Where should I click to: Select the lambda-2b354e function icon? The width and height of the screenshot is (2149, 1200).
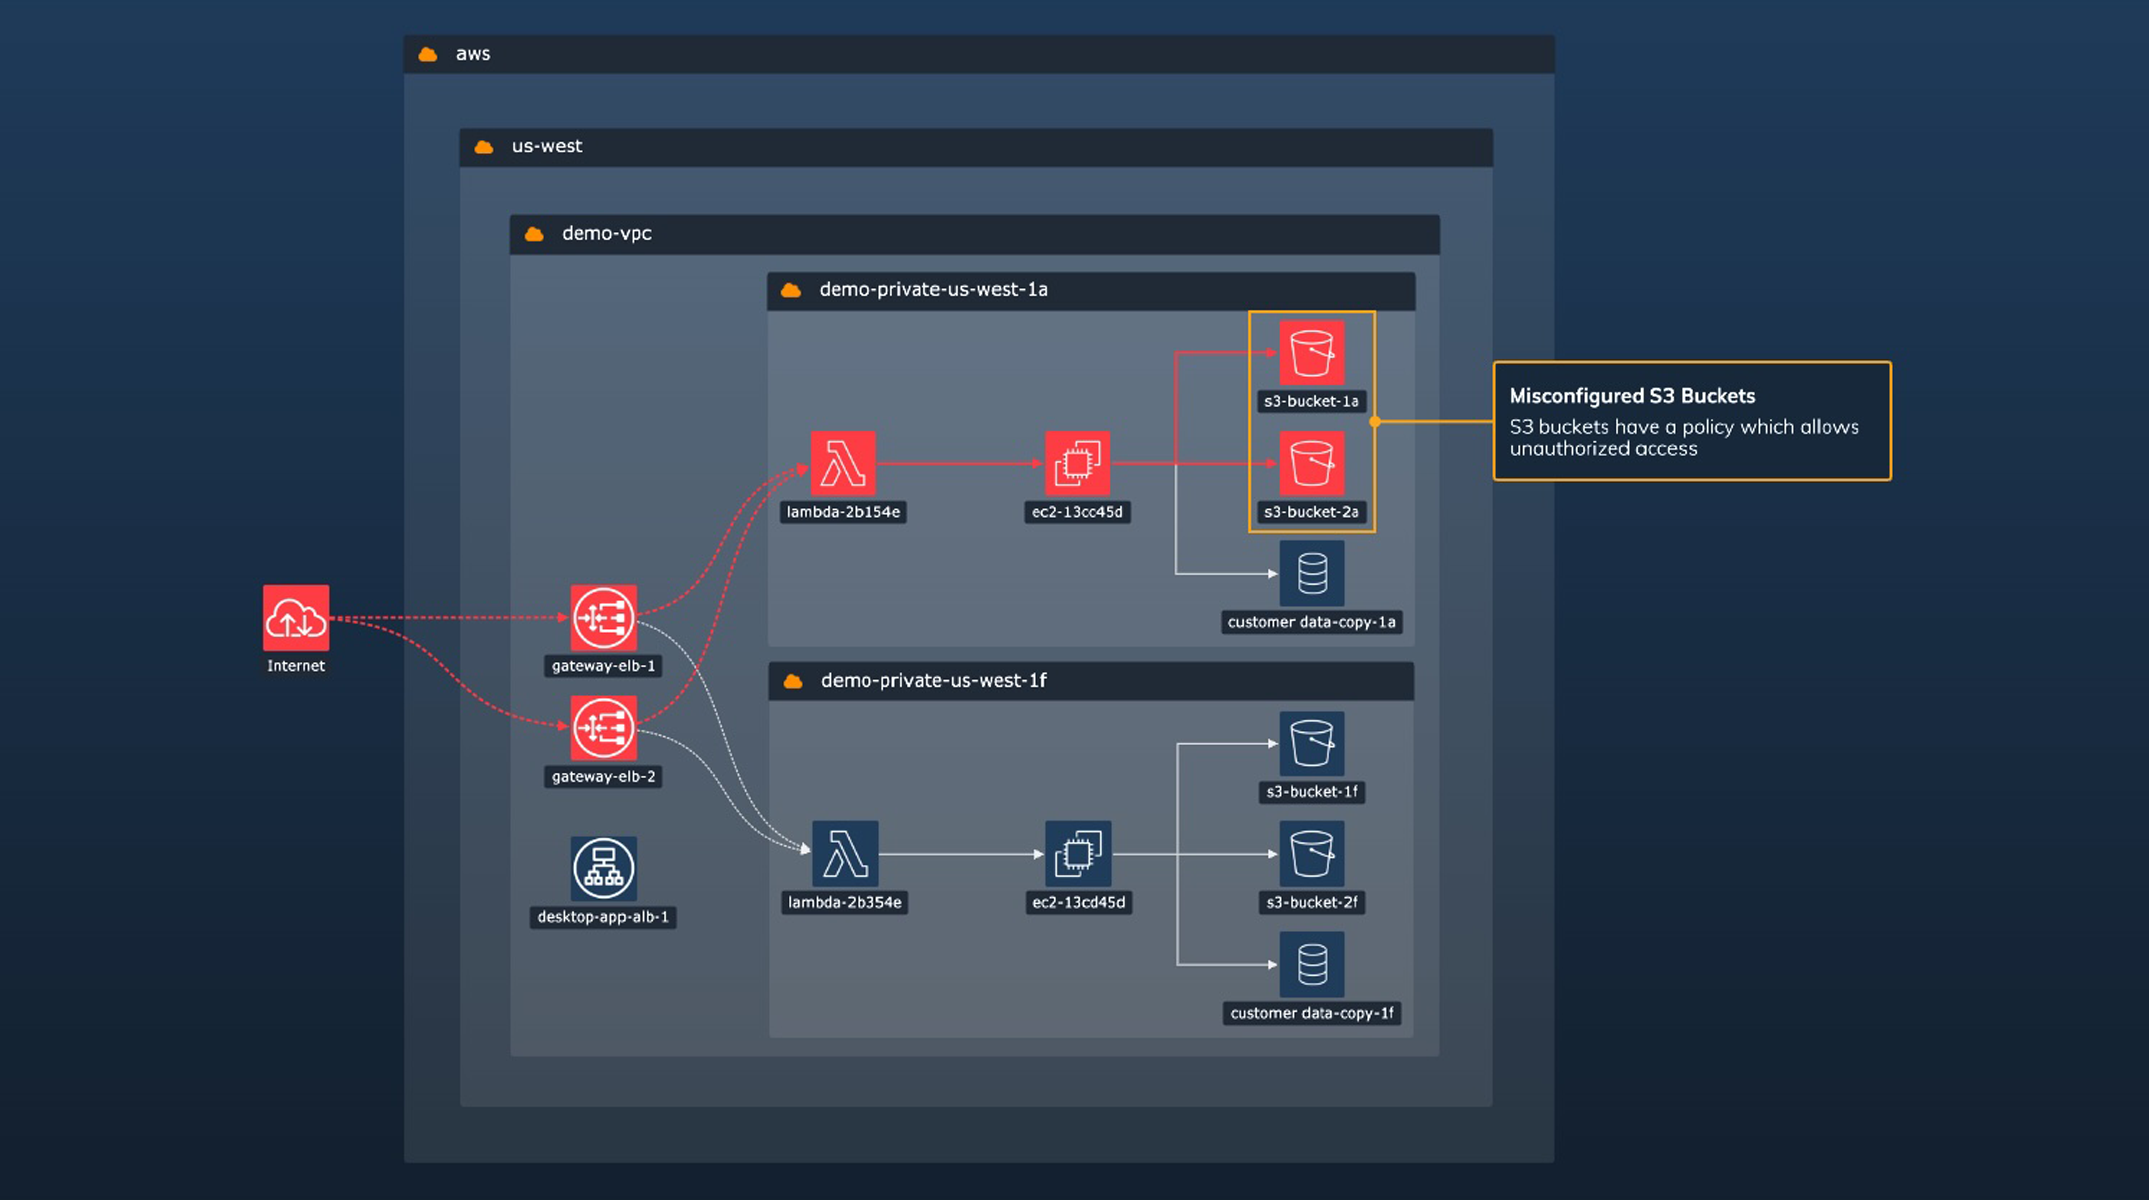(845, 853)
